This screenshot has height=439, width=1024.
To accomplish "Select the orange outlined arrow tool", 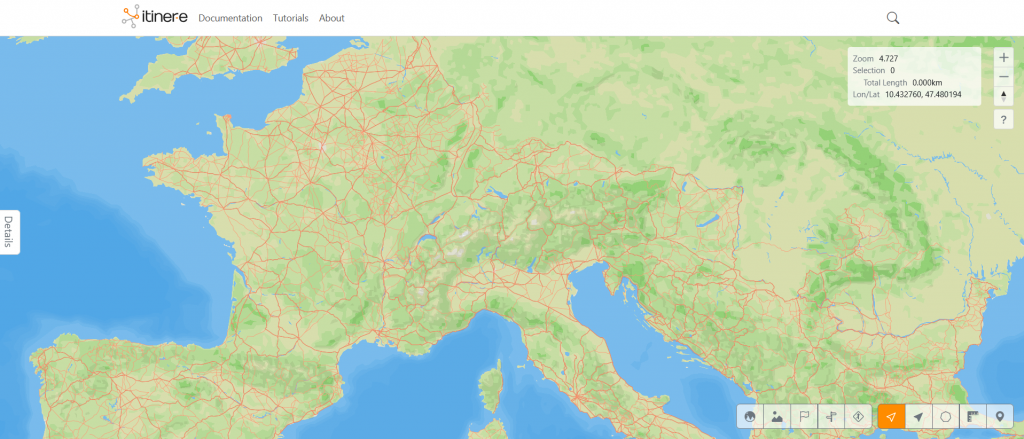I will [891, 416].
